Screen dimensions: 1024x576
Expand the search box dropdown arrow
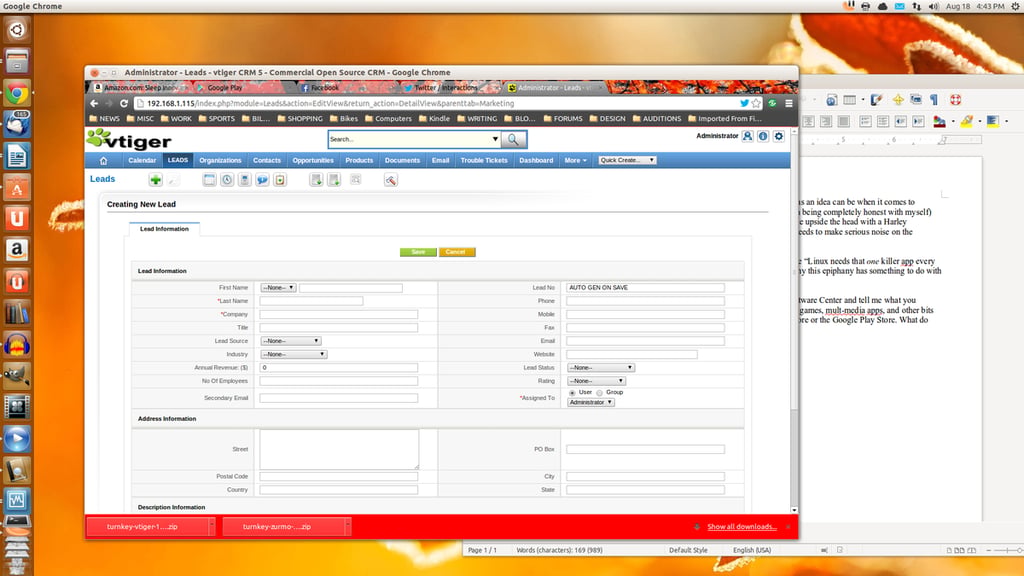pos(495,139)
